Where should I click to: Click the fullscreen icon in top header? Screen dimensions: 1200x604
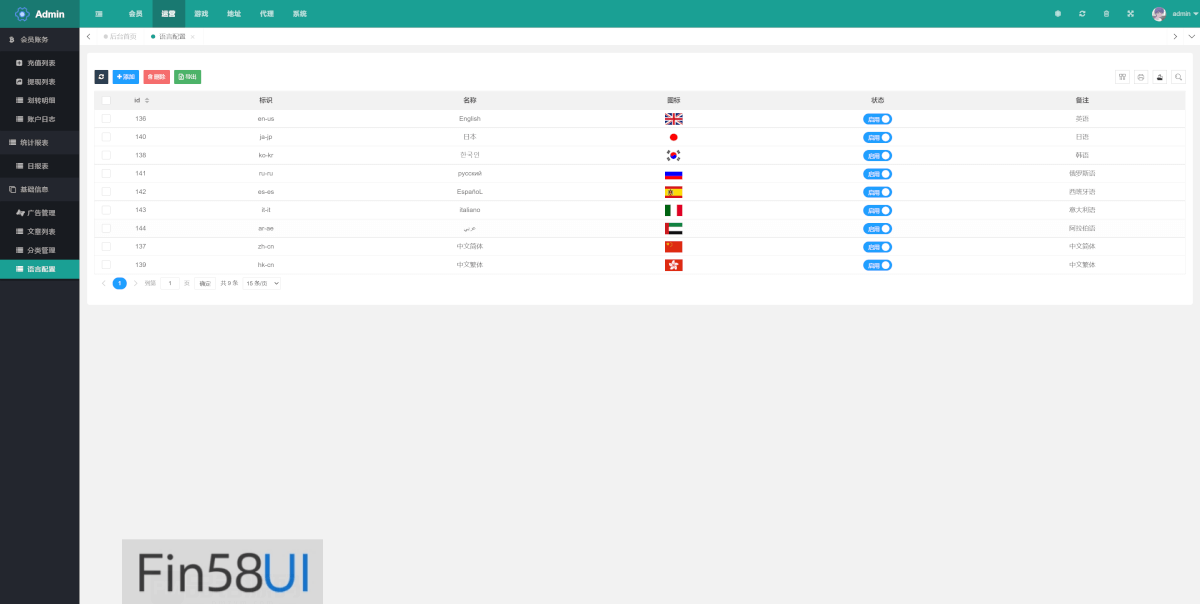click(x=1130, y=14)
